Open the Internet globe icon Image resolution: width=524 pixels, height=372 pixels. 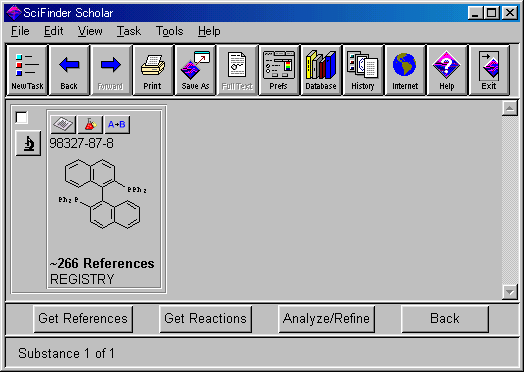click(x=405, y=71)
